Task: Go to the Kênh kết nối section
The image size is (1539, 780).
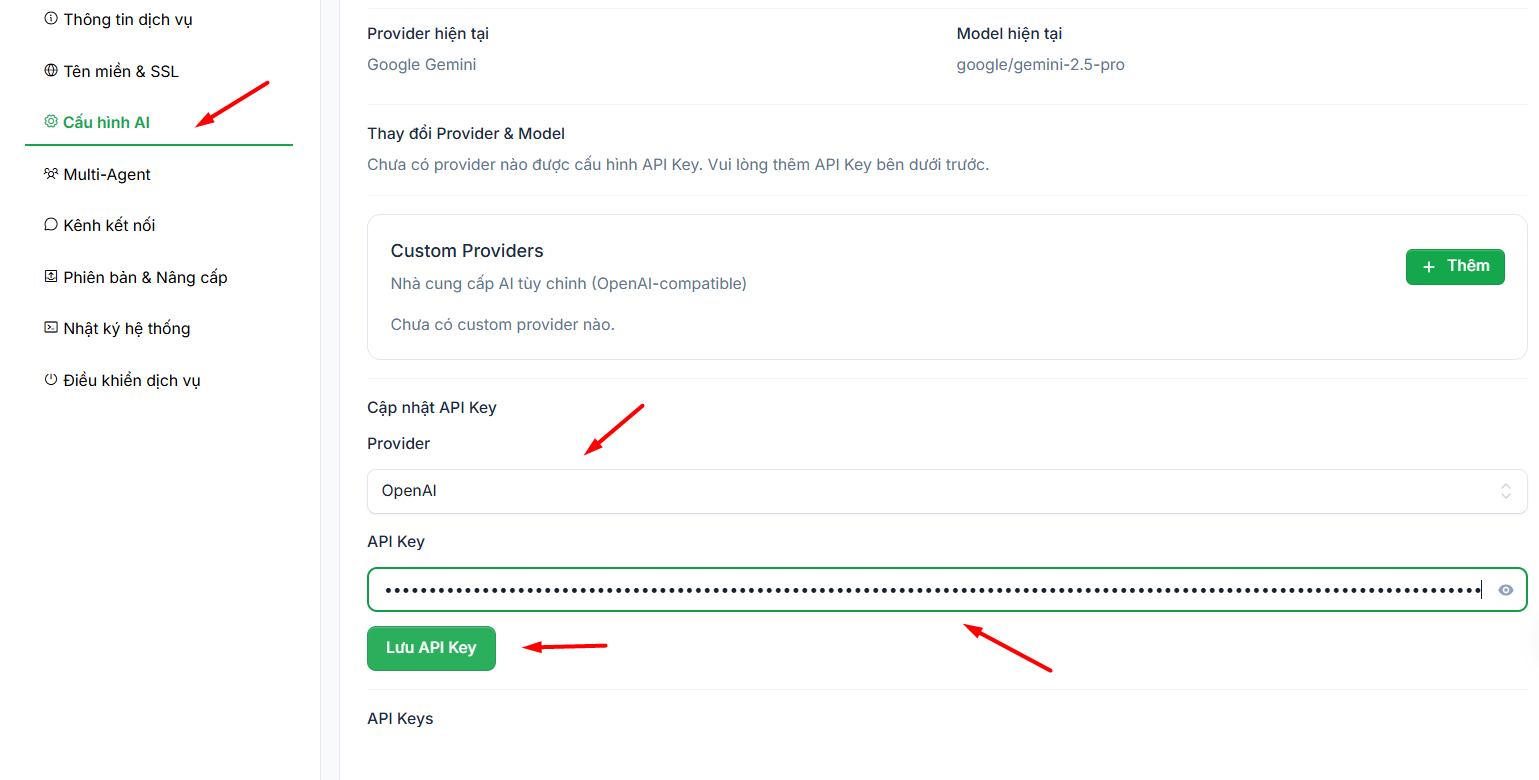Action: tap(109, 225)
